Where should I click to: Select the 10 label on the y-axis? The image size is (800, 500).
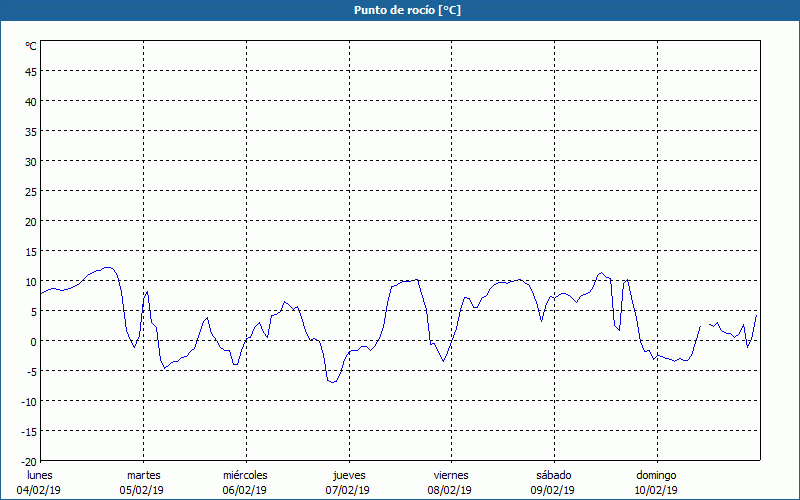30,281
